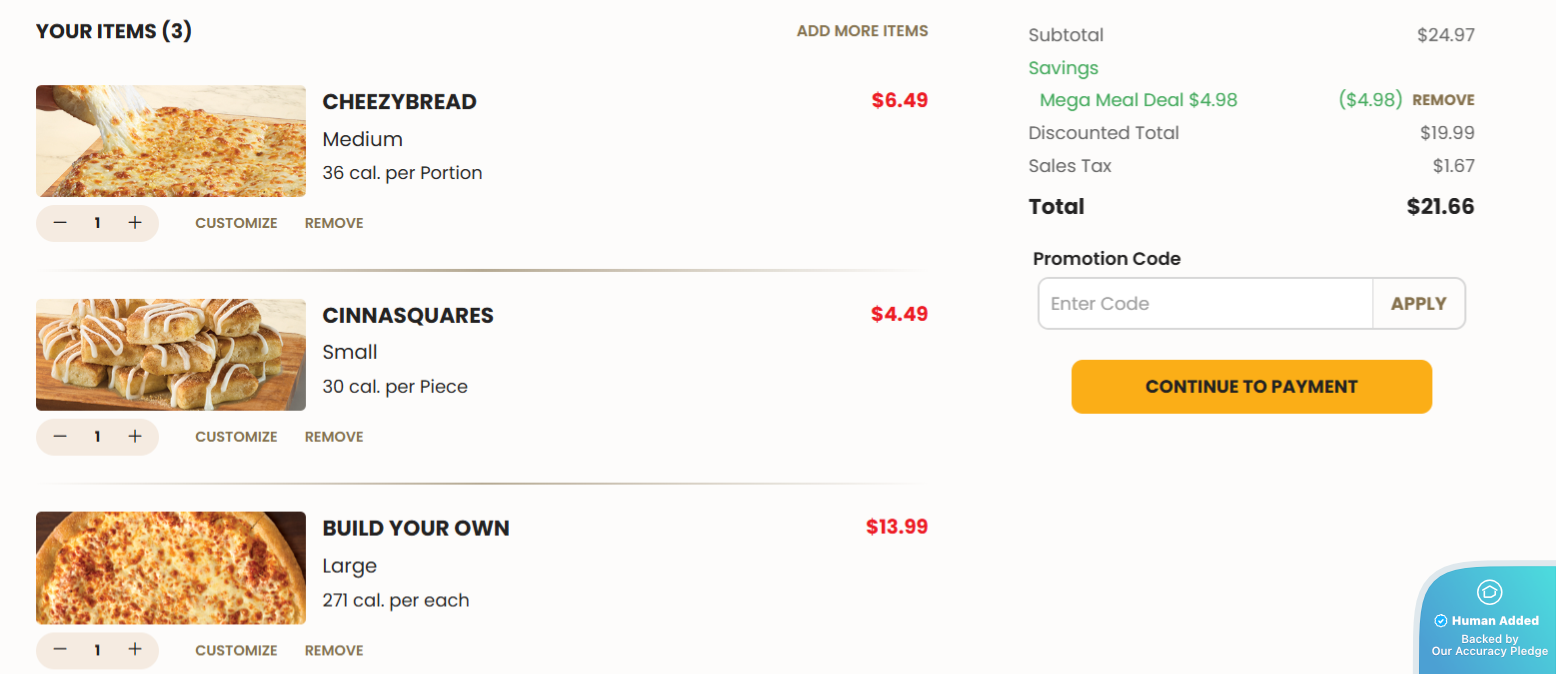Increase Cheezybread quantity with plus icon
This screenshot has width=1556, height=674.
pos(135,223)
